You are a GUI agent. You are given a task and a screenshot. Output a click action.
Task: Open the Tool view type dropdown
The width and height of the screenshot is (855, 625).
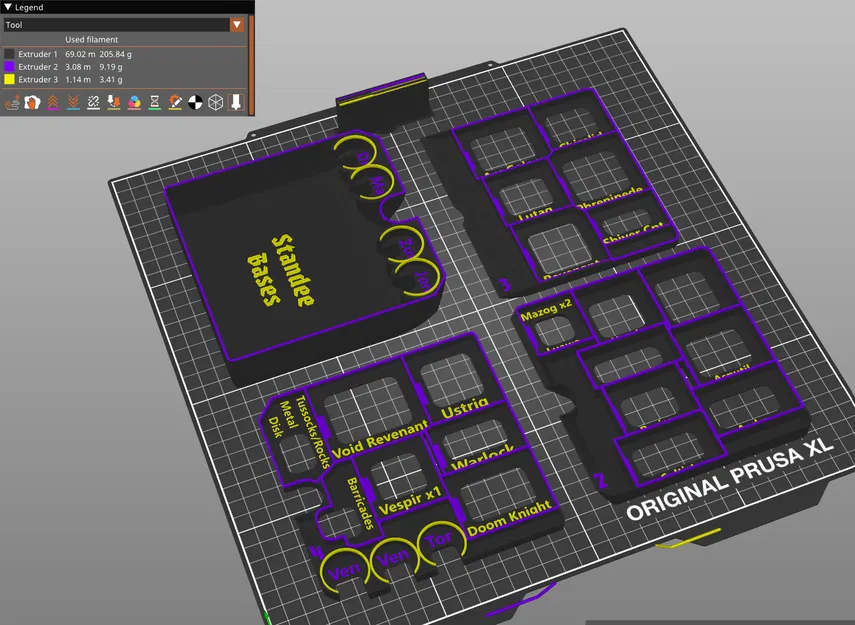[x=237, y=25]
